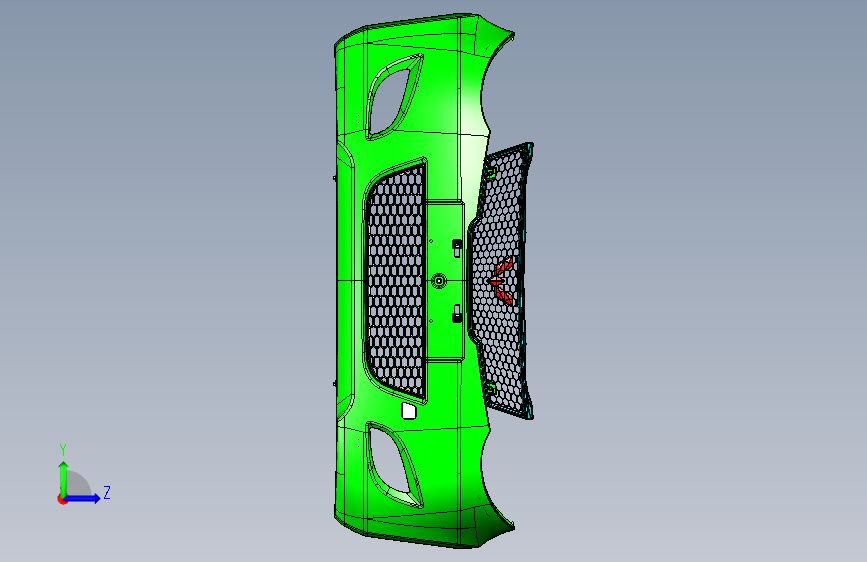Pick the lower green clip on the detached grille
The height and width of the screenshot is (562, 867).
(490, 389)
